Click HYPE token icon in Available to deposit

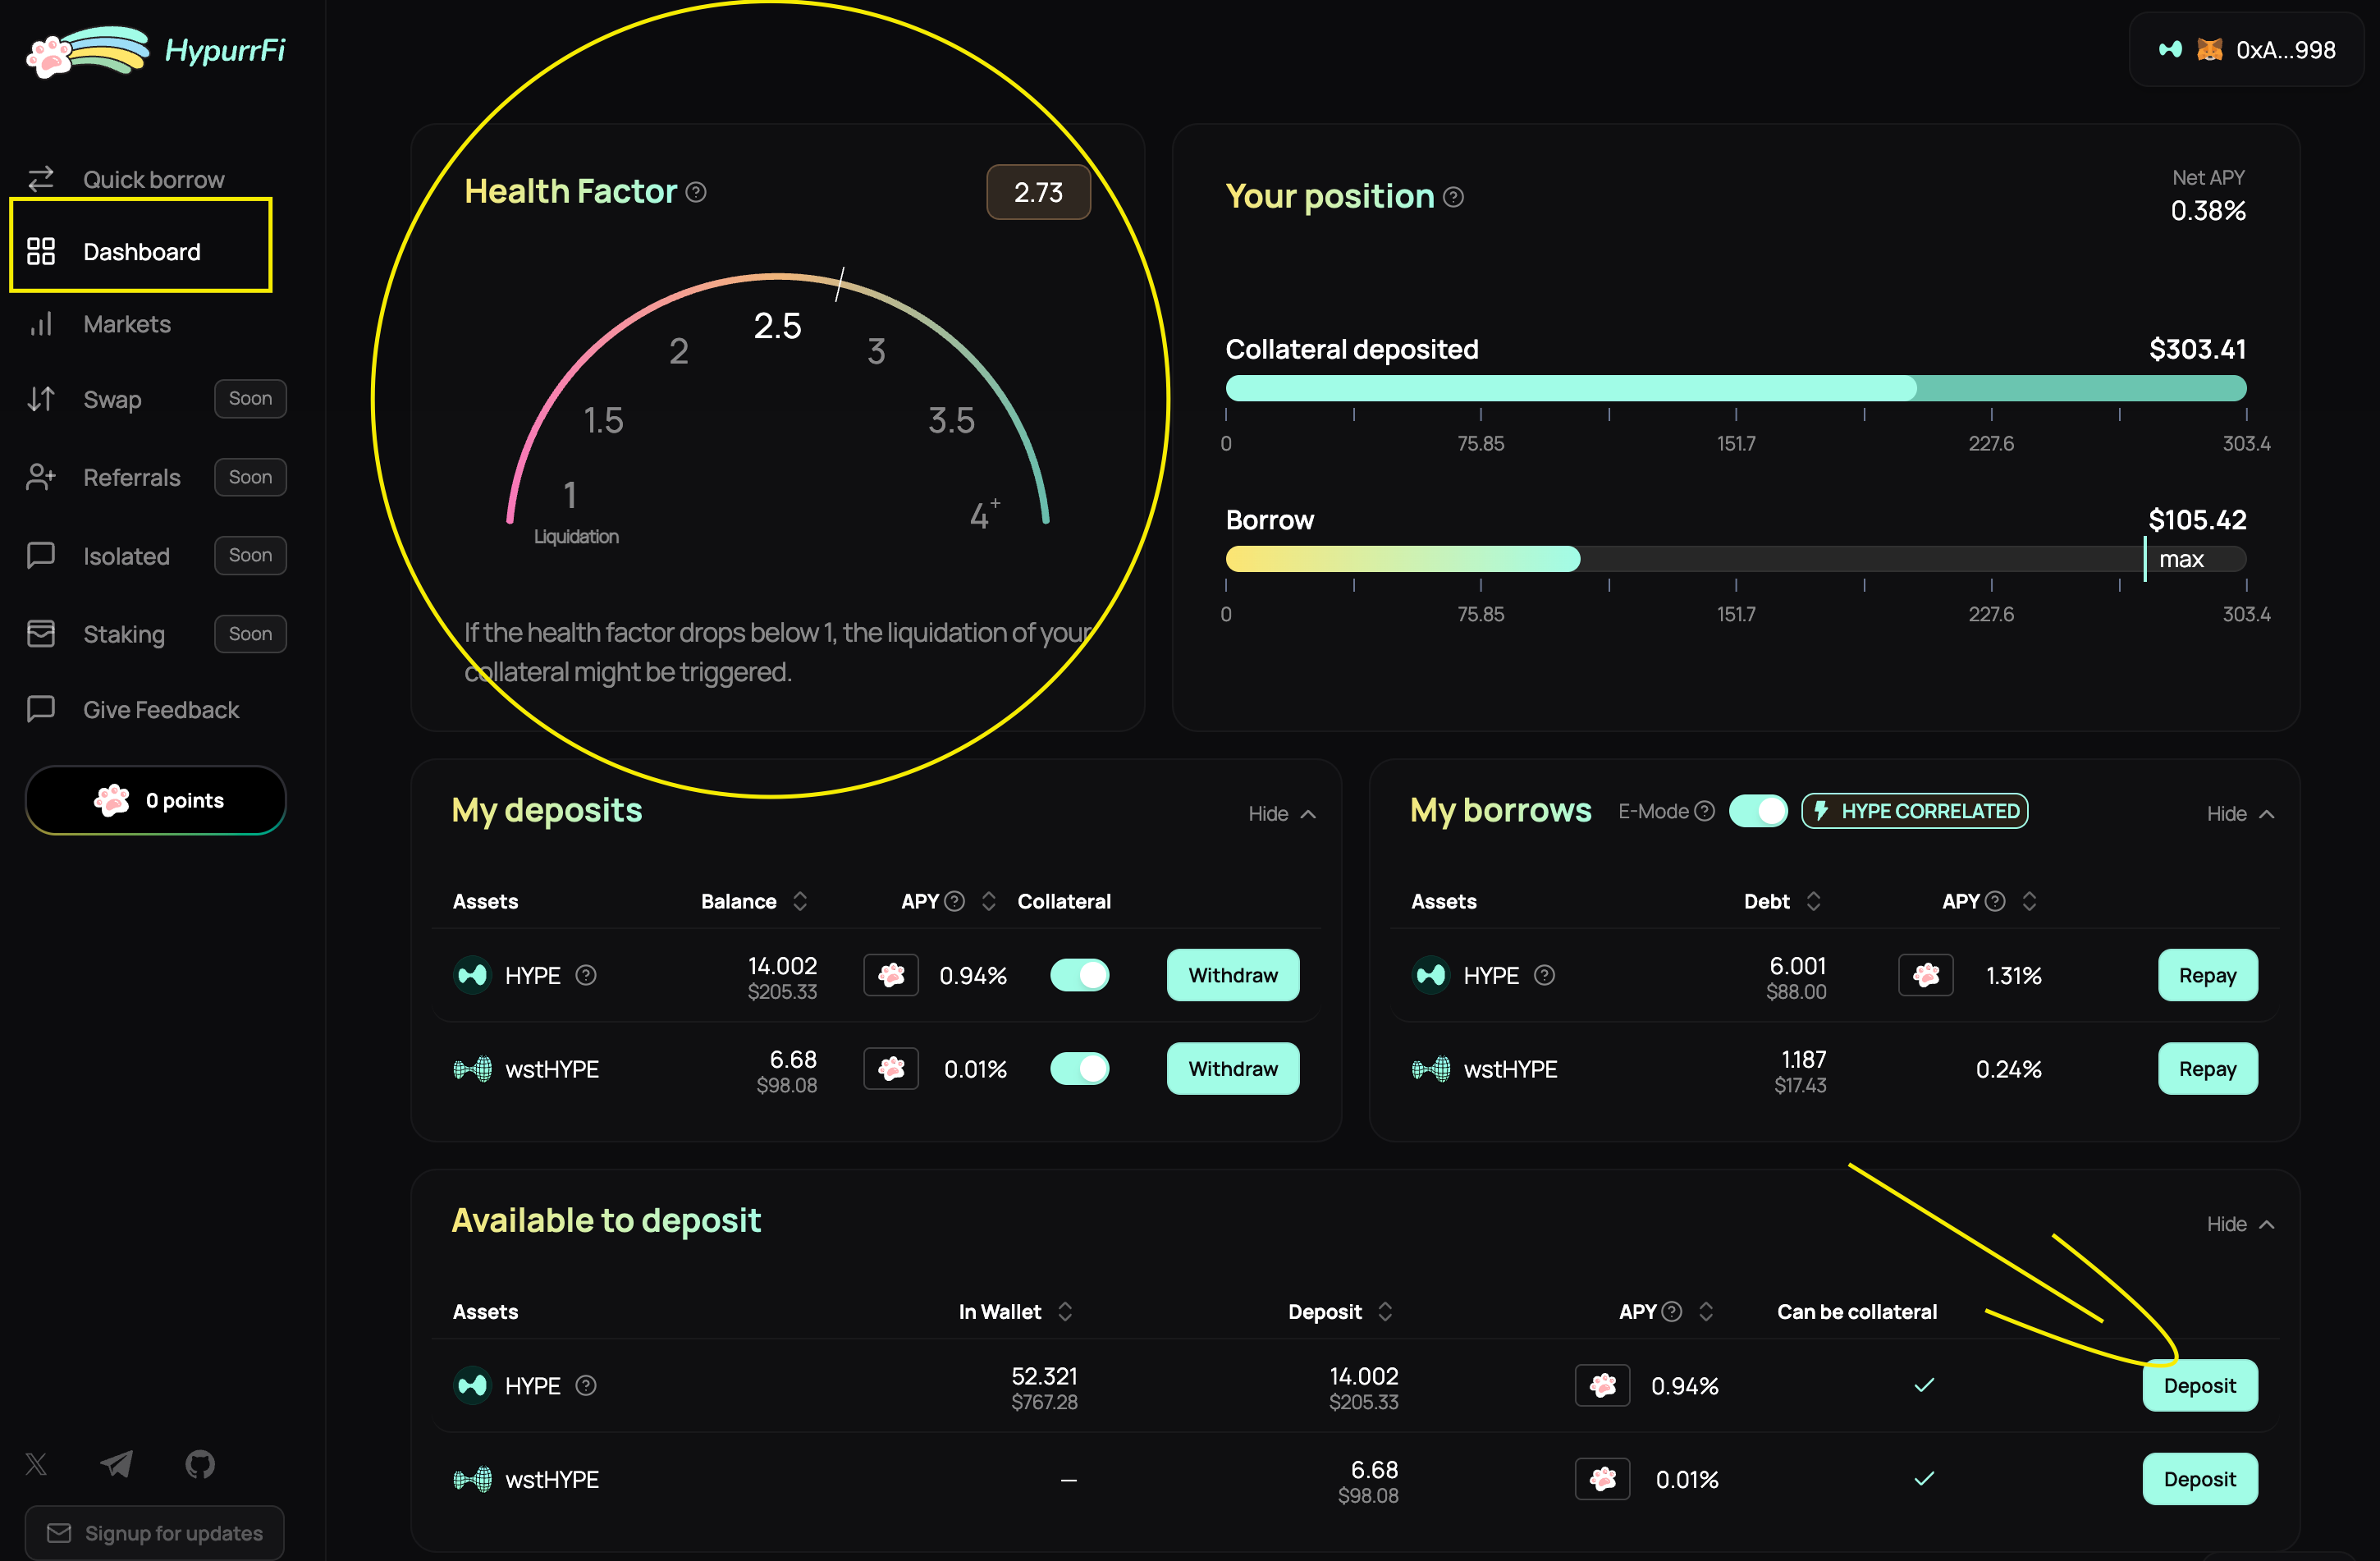pos(472,1385)
